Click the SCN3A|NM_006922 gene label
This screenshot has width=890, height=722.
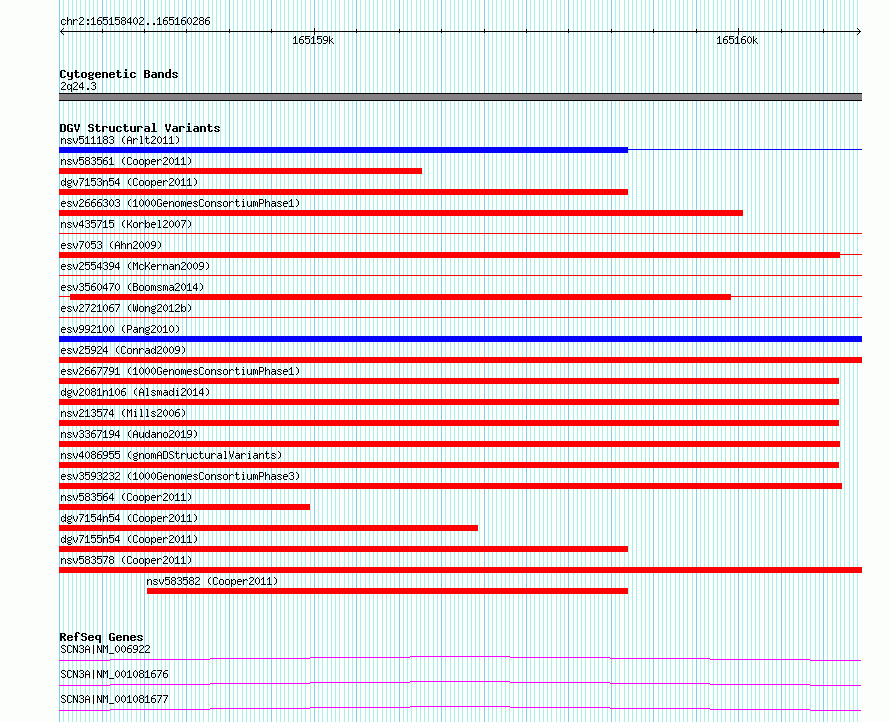105,649
